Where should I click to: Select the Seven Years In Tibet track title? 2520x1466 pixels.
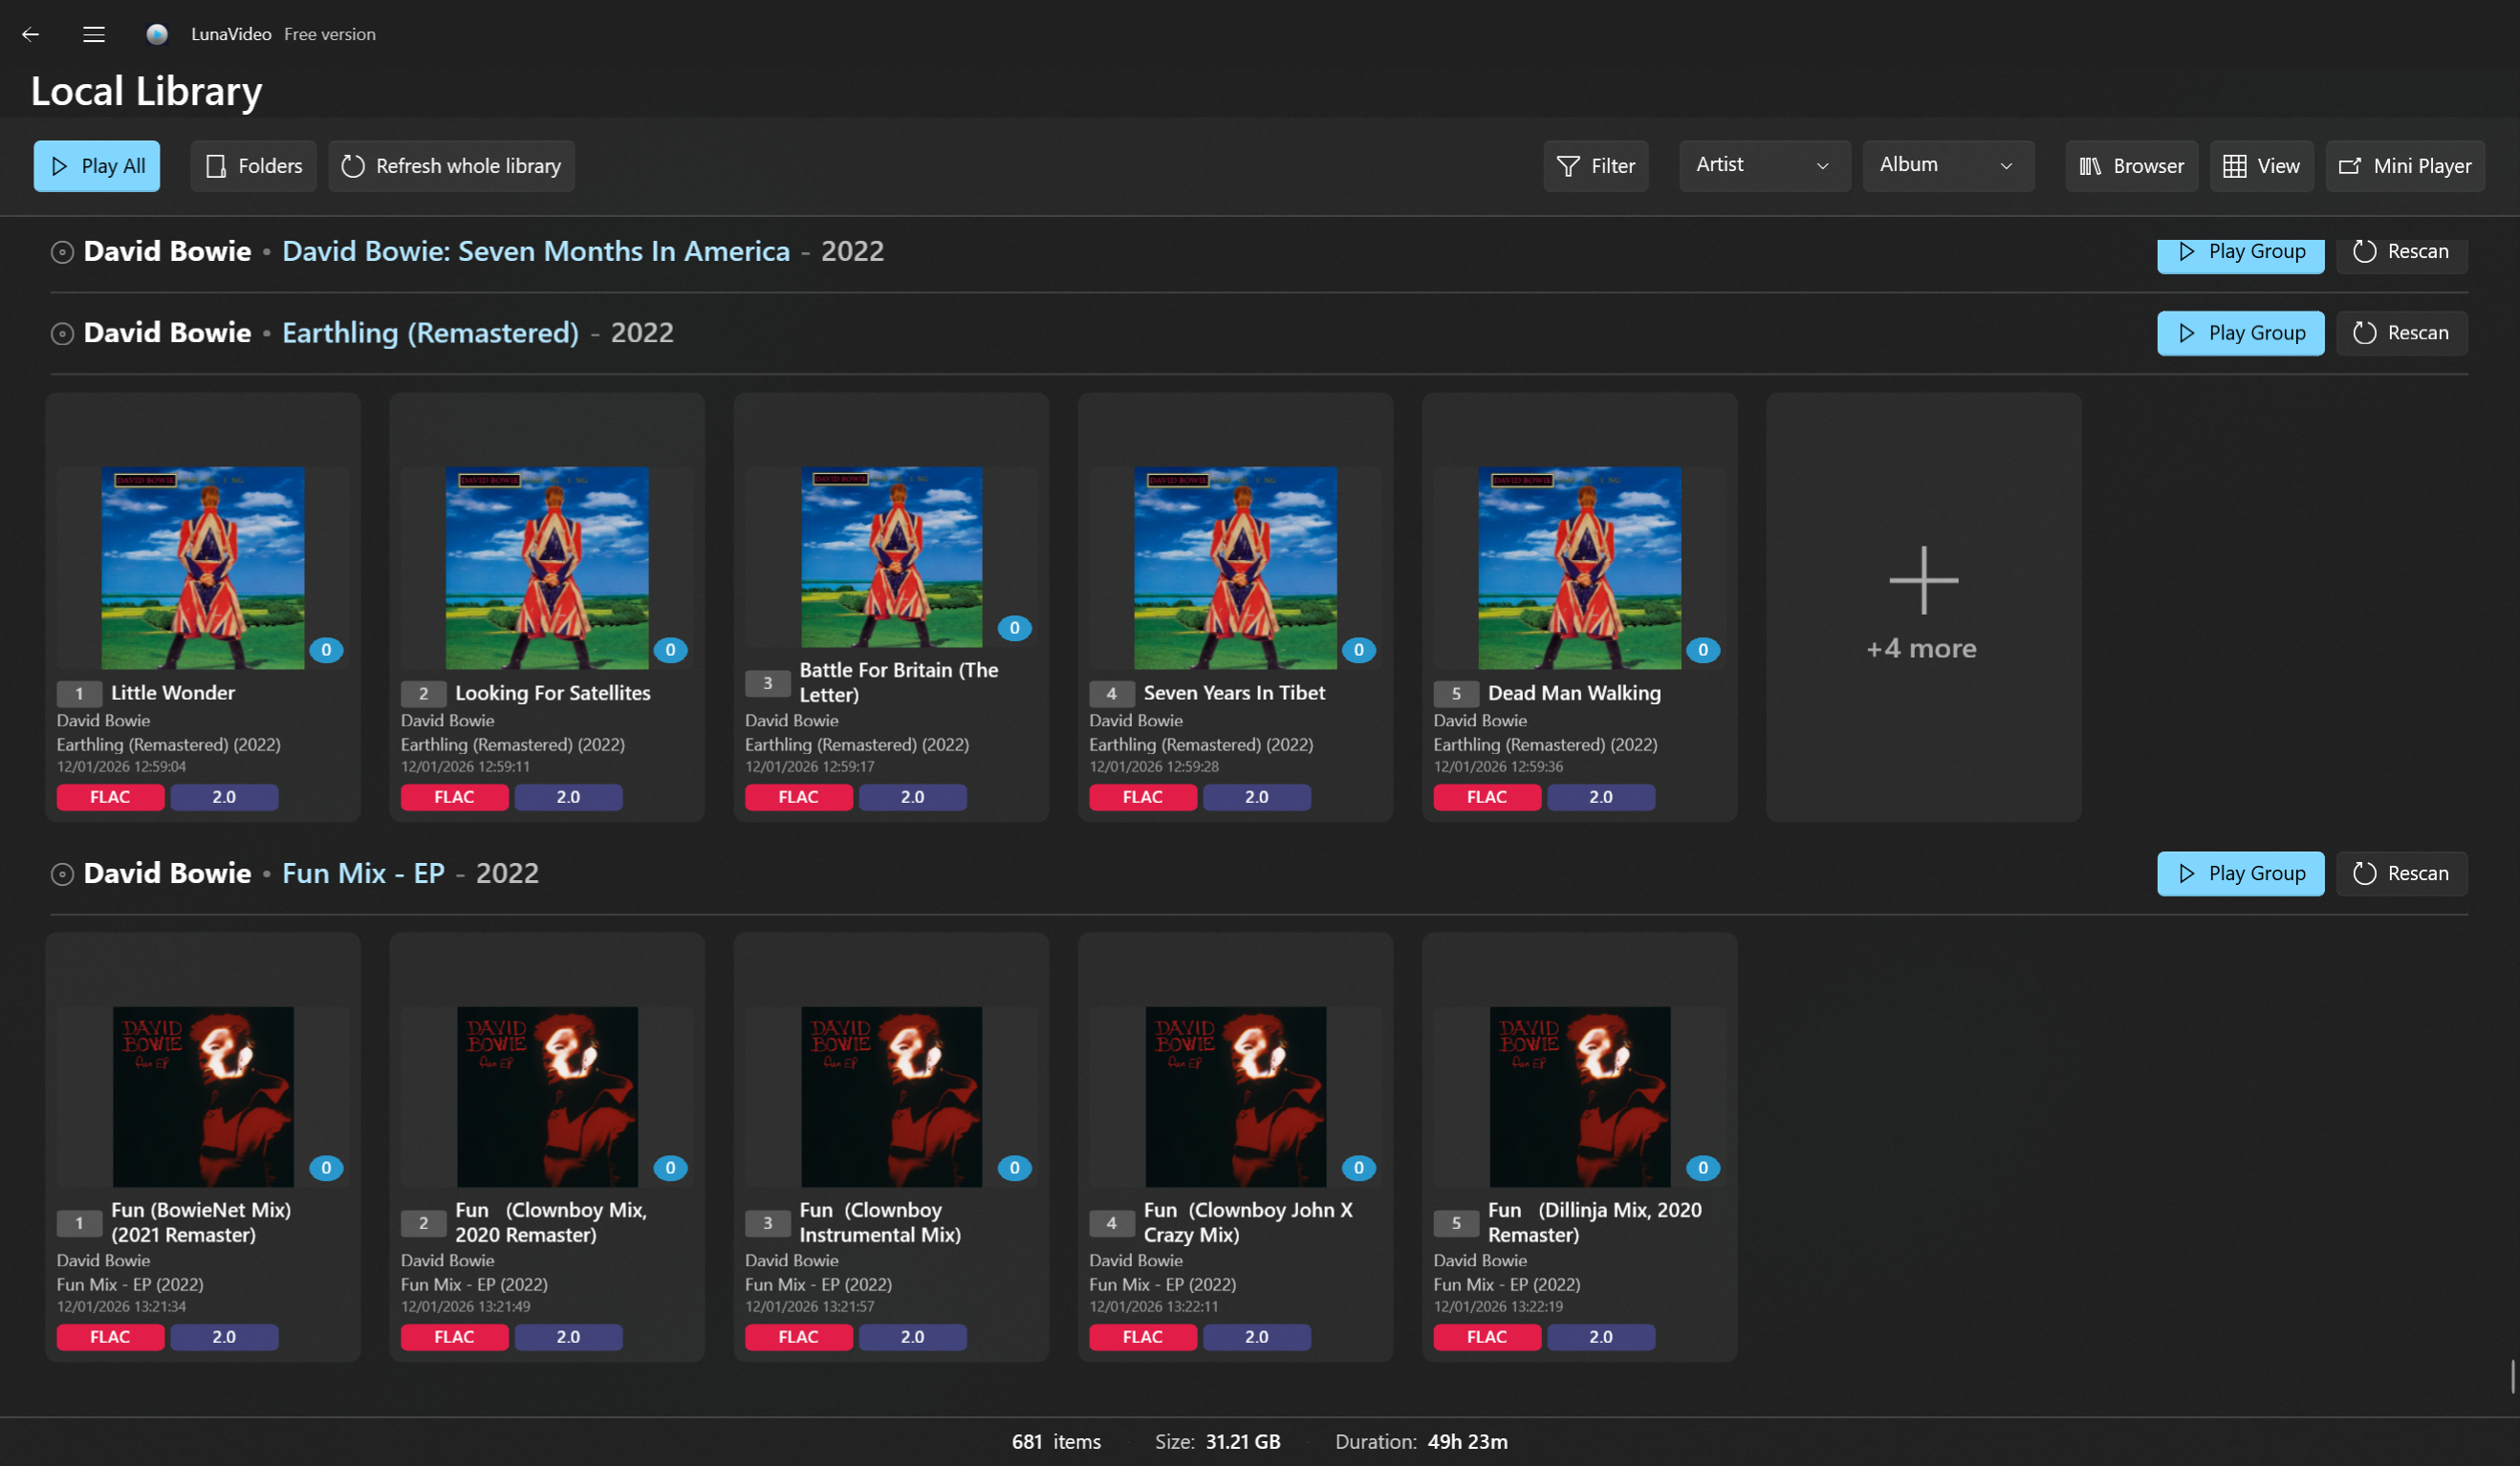tap(1235, 693)
